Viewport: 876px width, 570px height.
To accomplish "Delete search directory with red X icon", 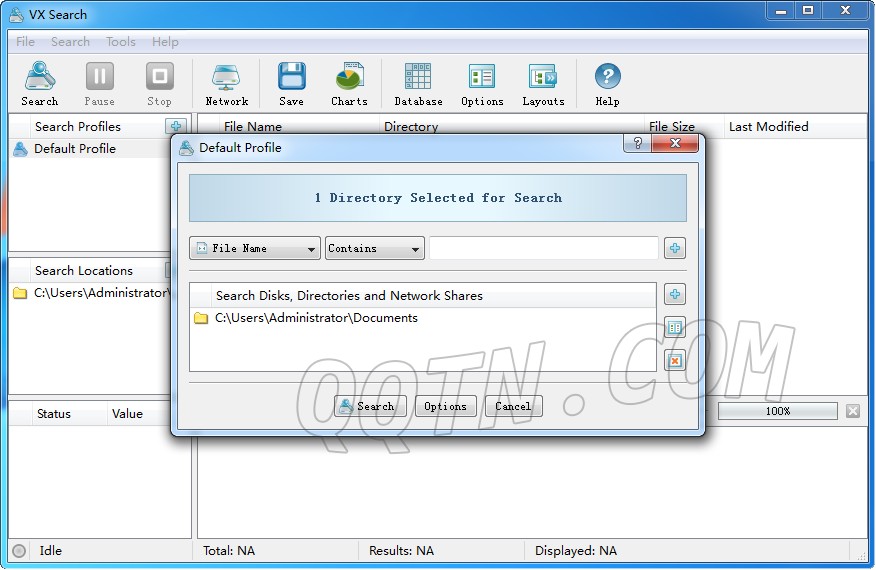I will pos(675,360).
